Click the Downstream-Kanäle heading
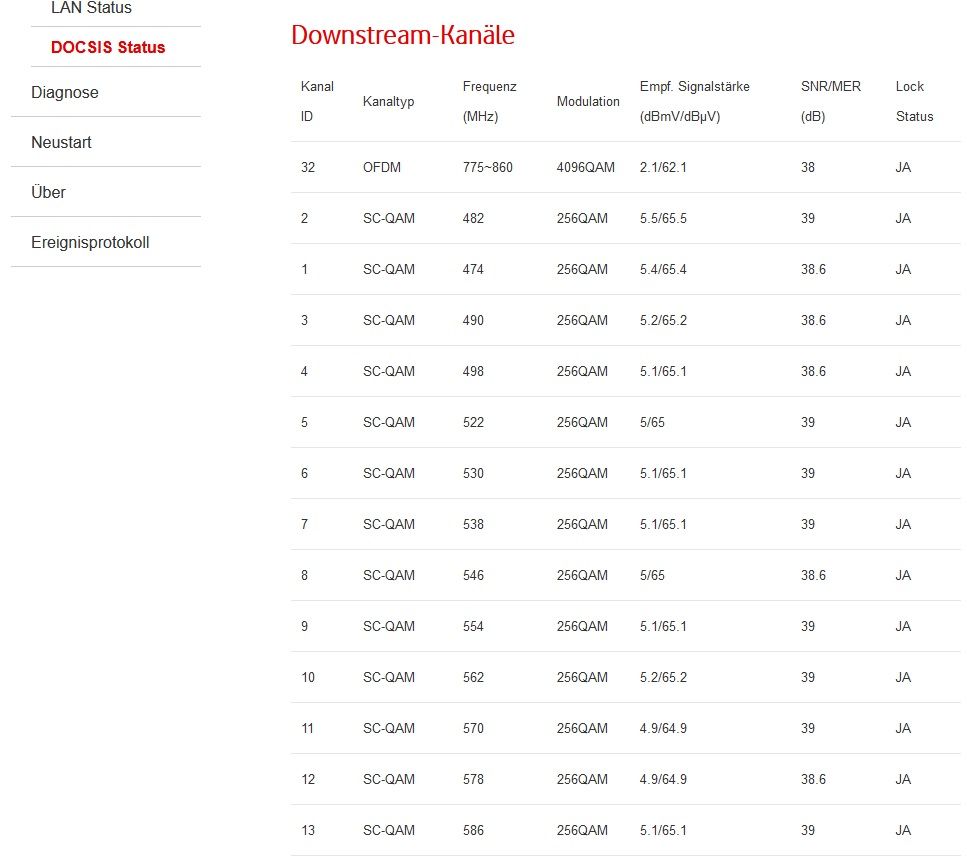Screen dimensions: 967x858 click(x=403, y=35)
